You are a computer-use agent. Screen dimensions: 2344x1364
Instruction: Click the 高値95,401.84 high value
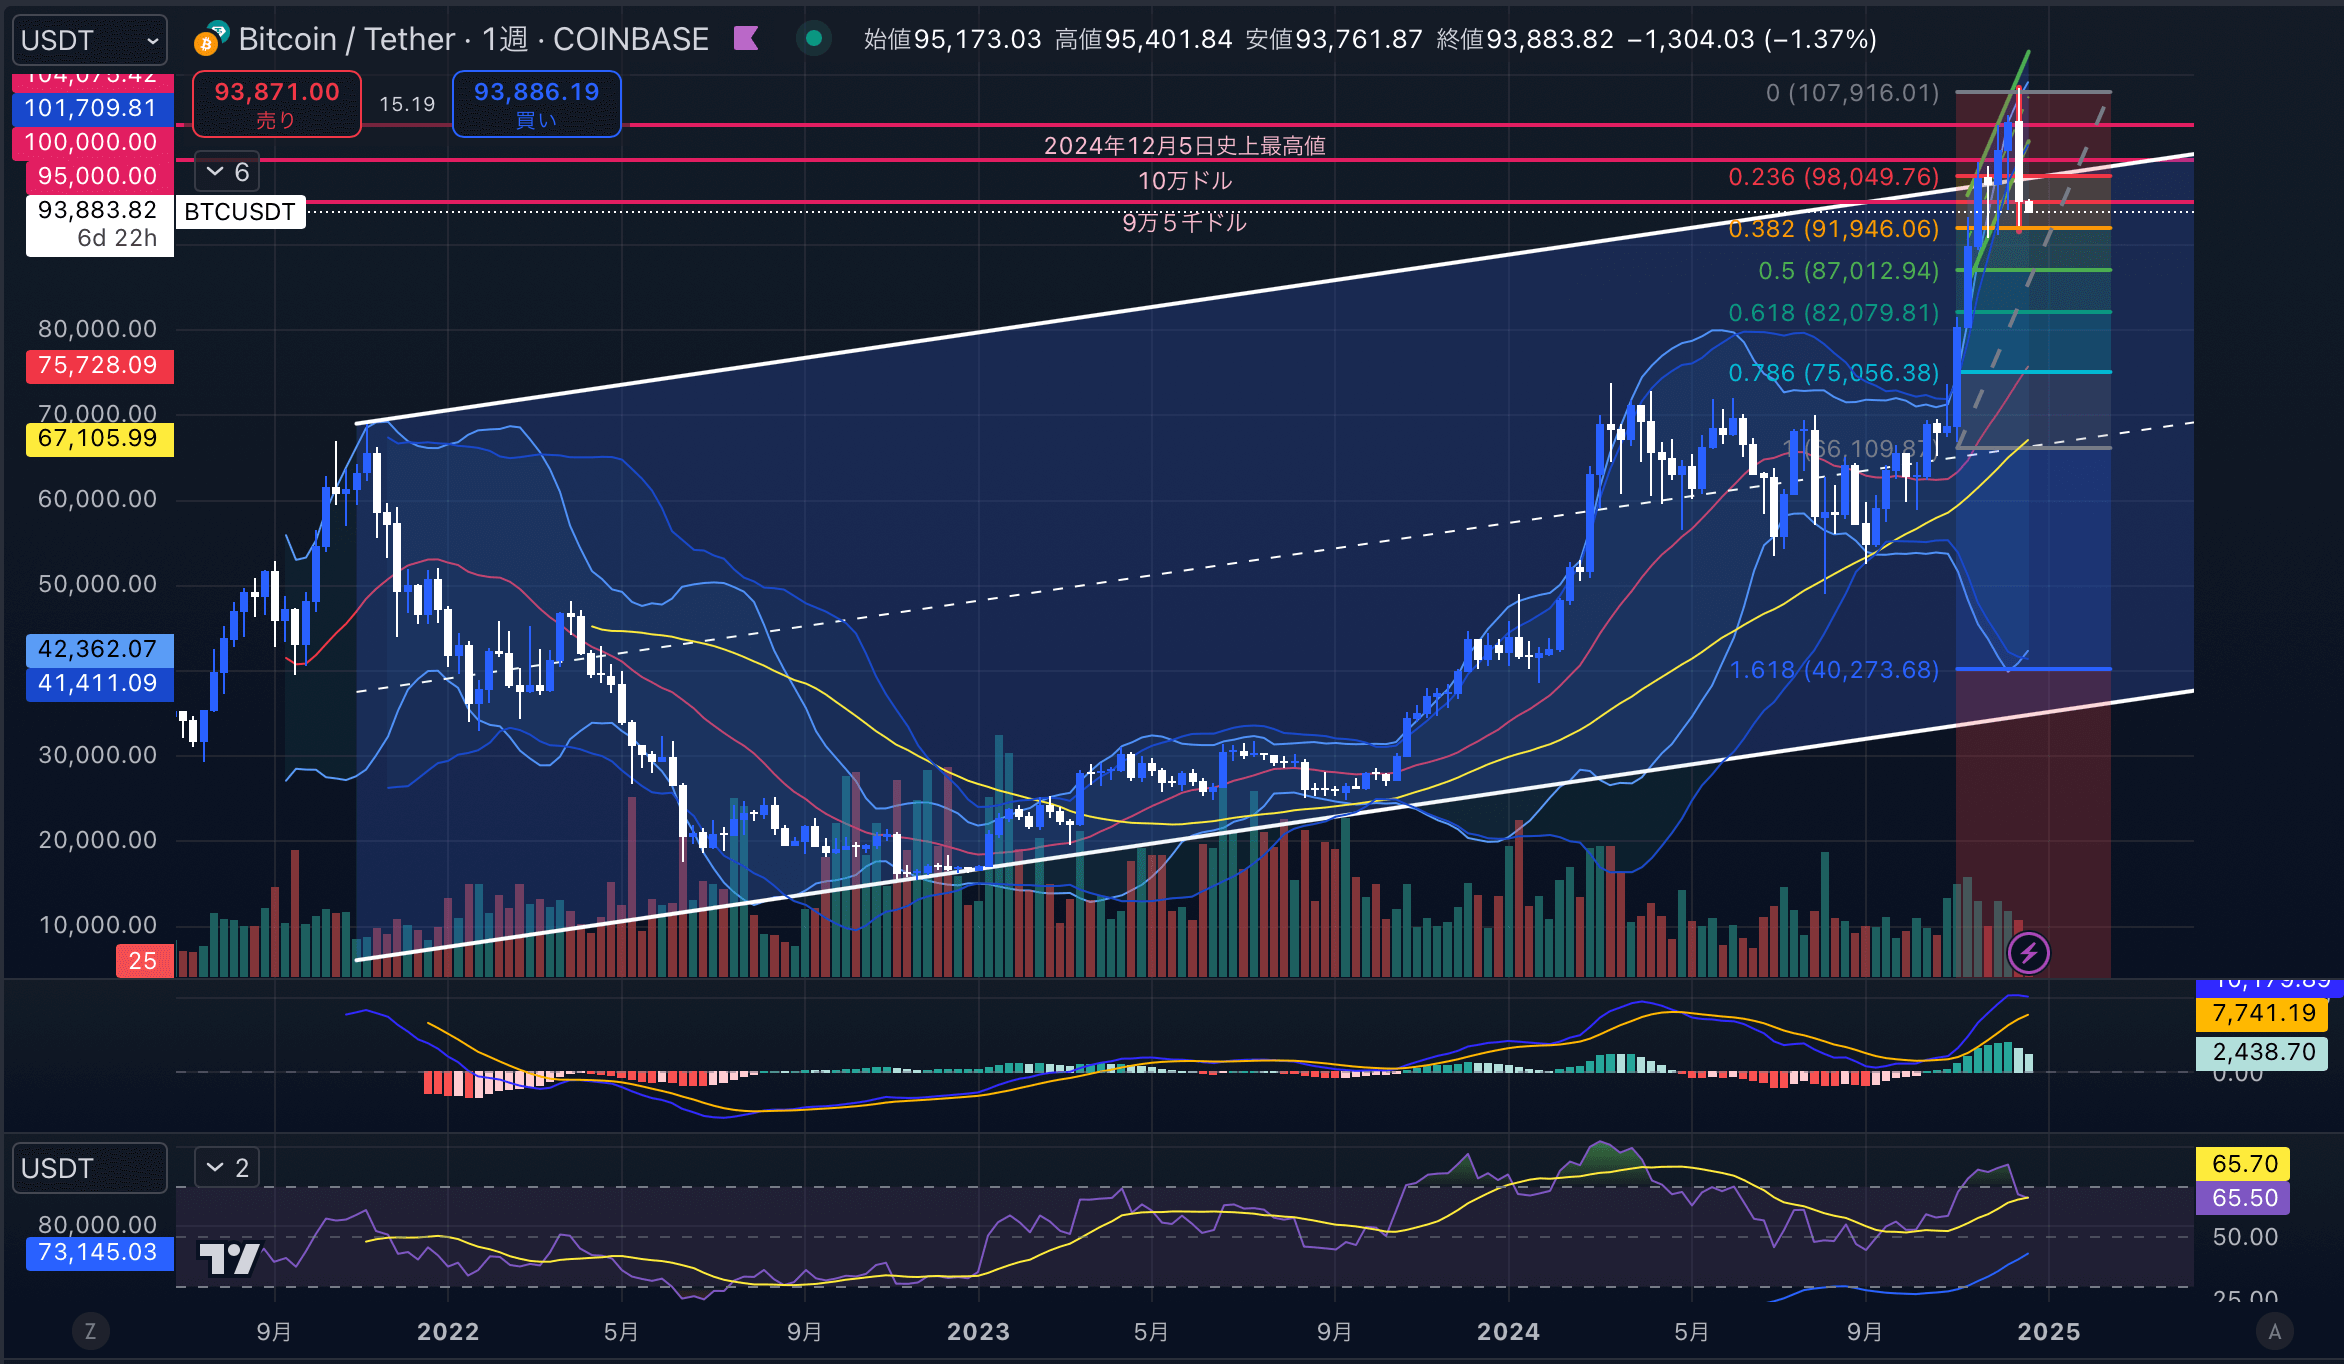point(1144,39)
